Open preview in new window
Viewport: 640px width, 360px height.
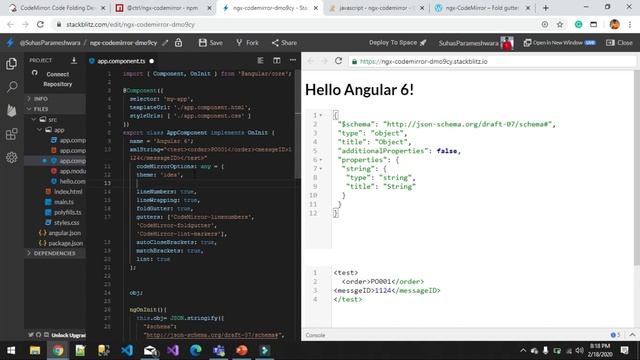[560, 42]
